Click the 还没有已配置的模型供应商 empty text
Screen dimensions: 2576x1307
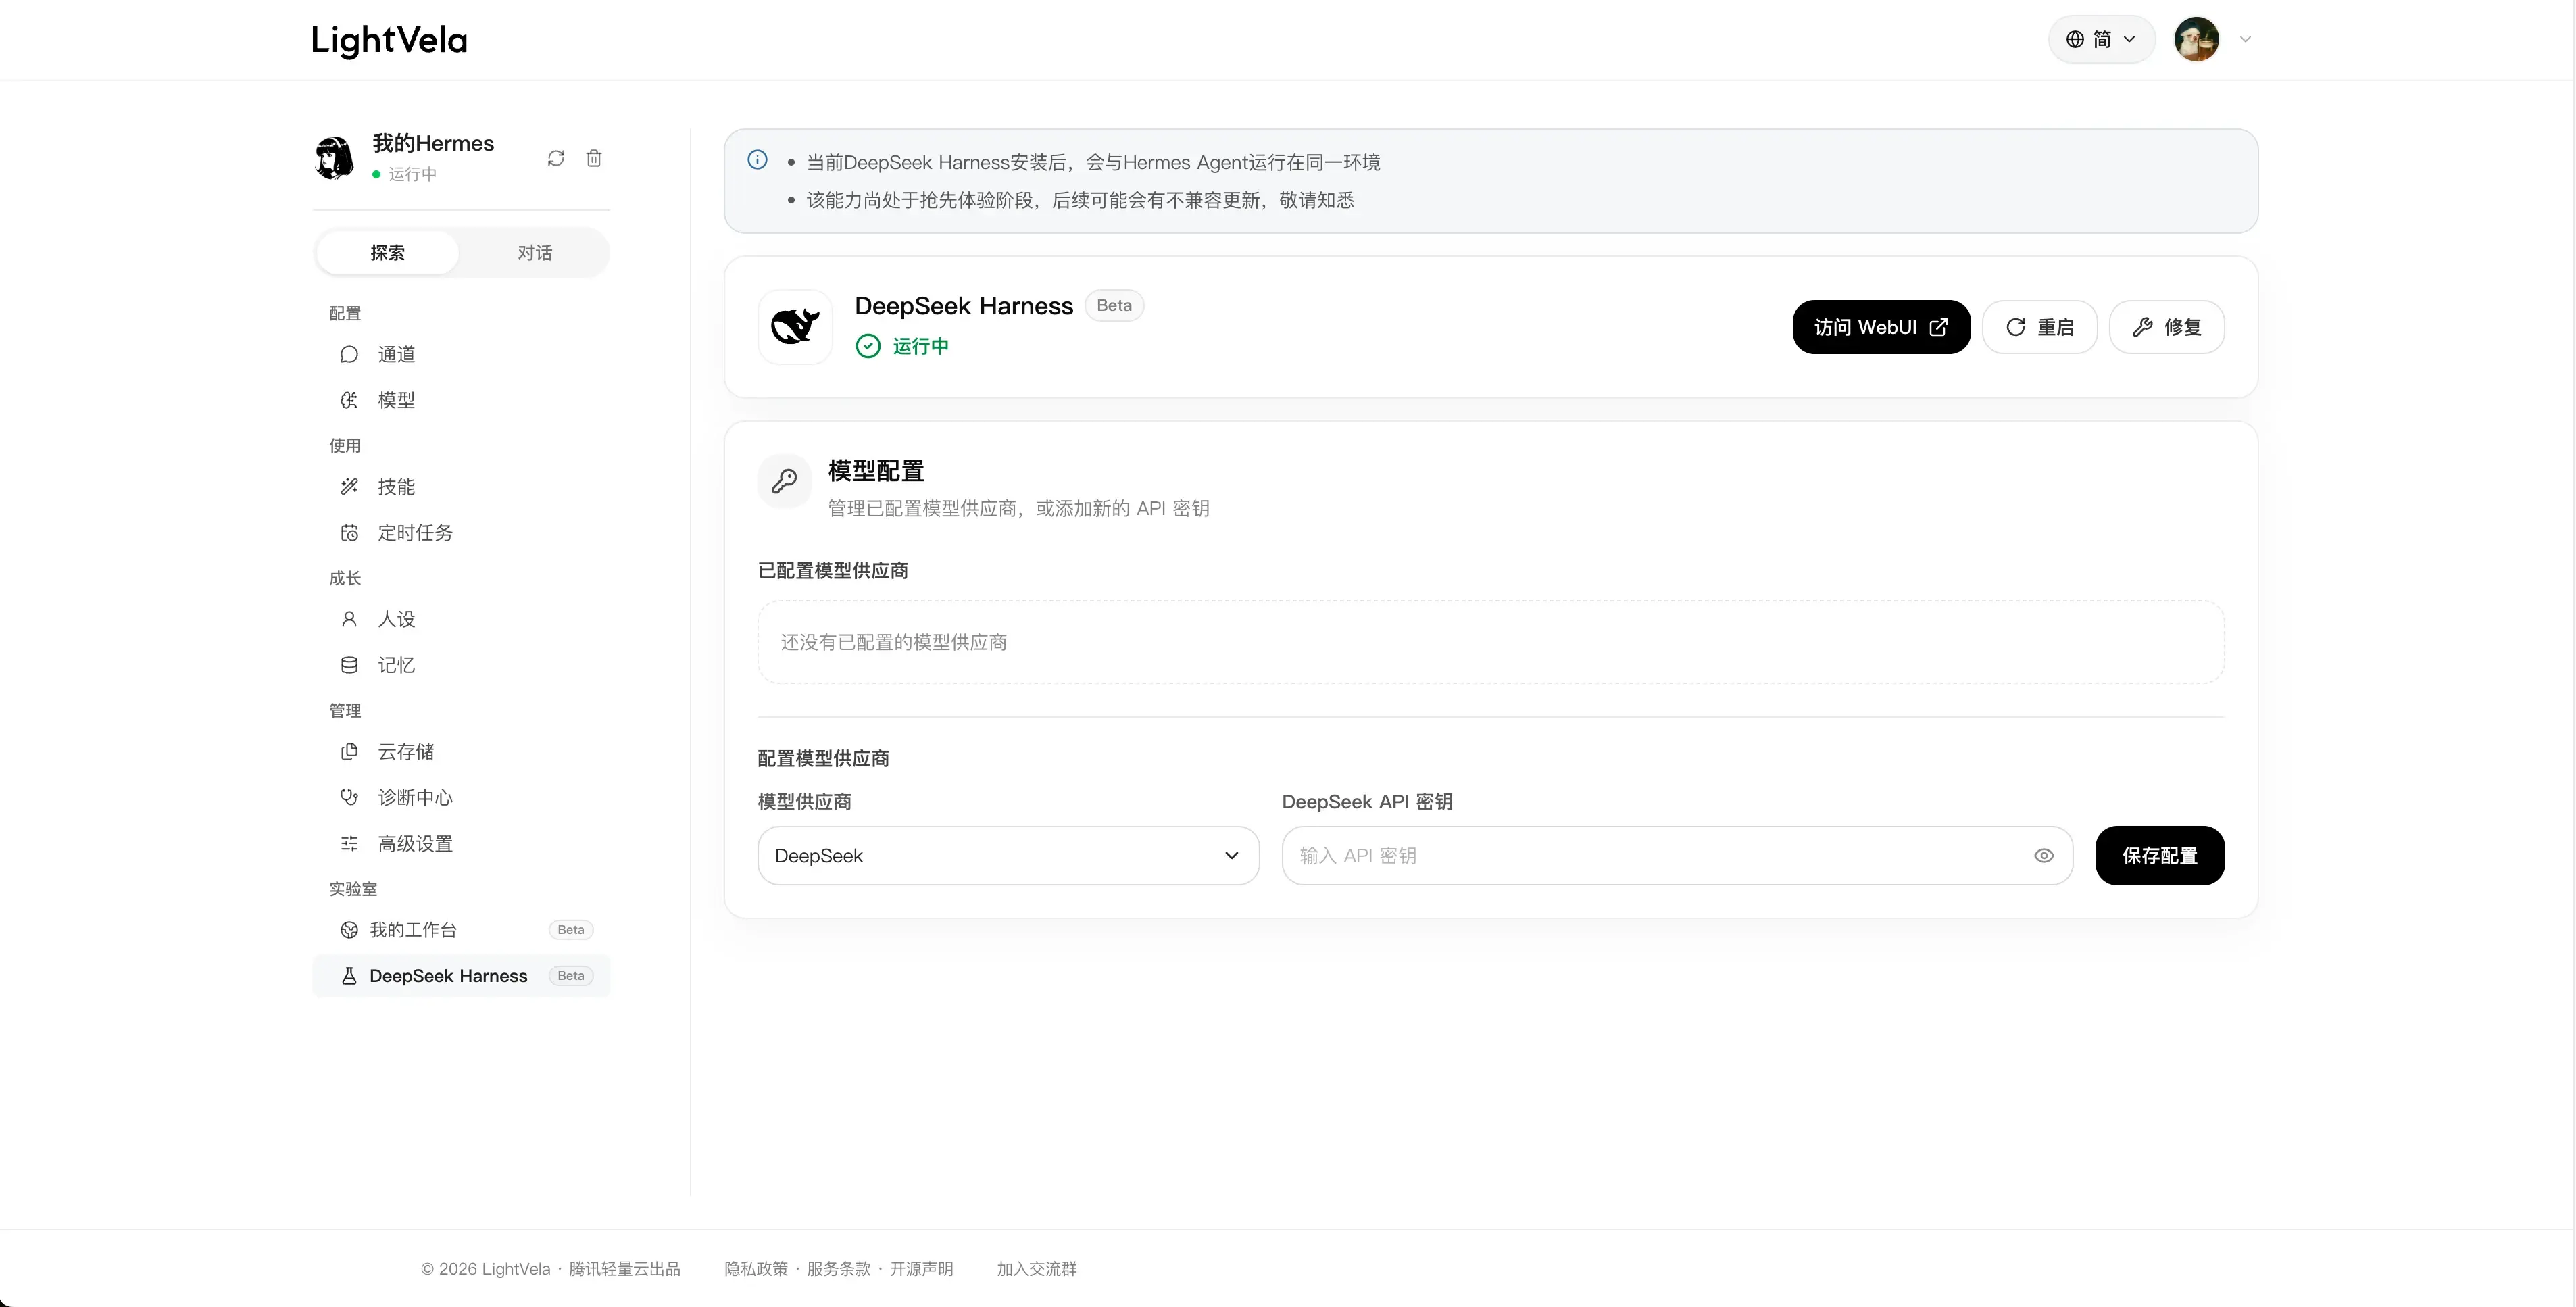tap(894, 642)
